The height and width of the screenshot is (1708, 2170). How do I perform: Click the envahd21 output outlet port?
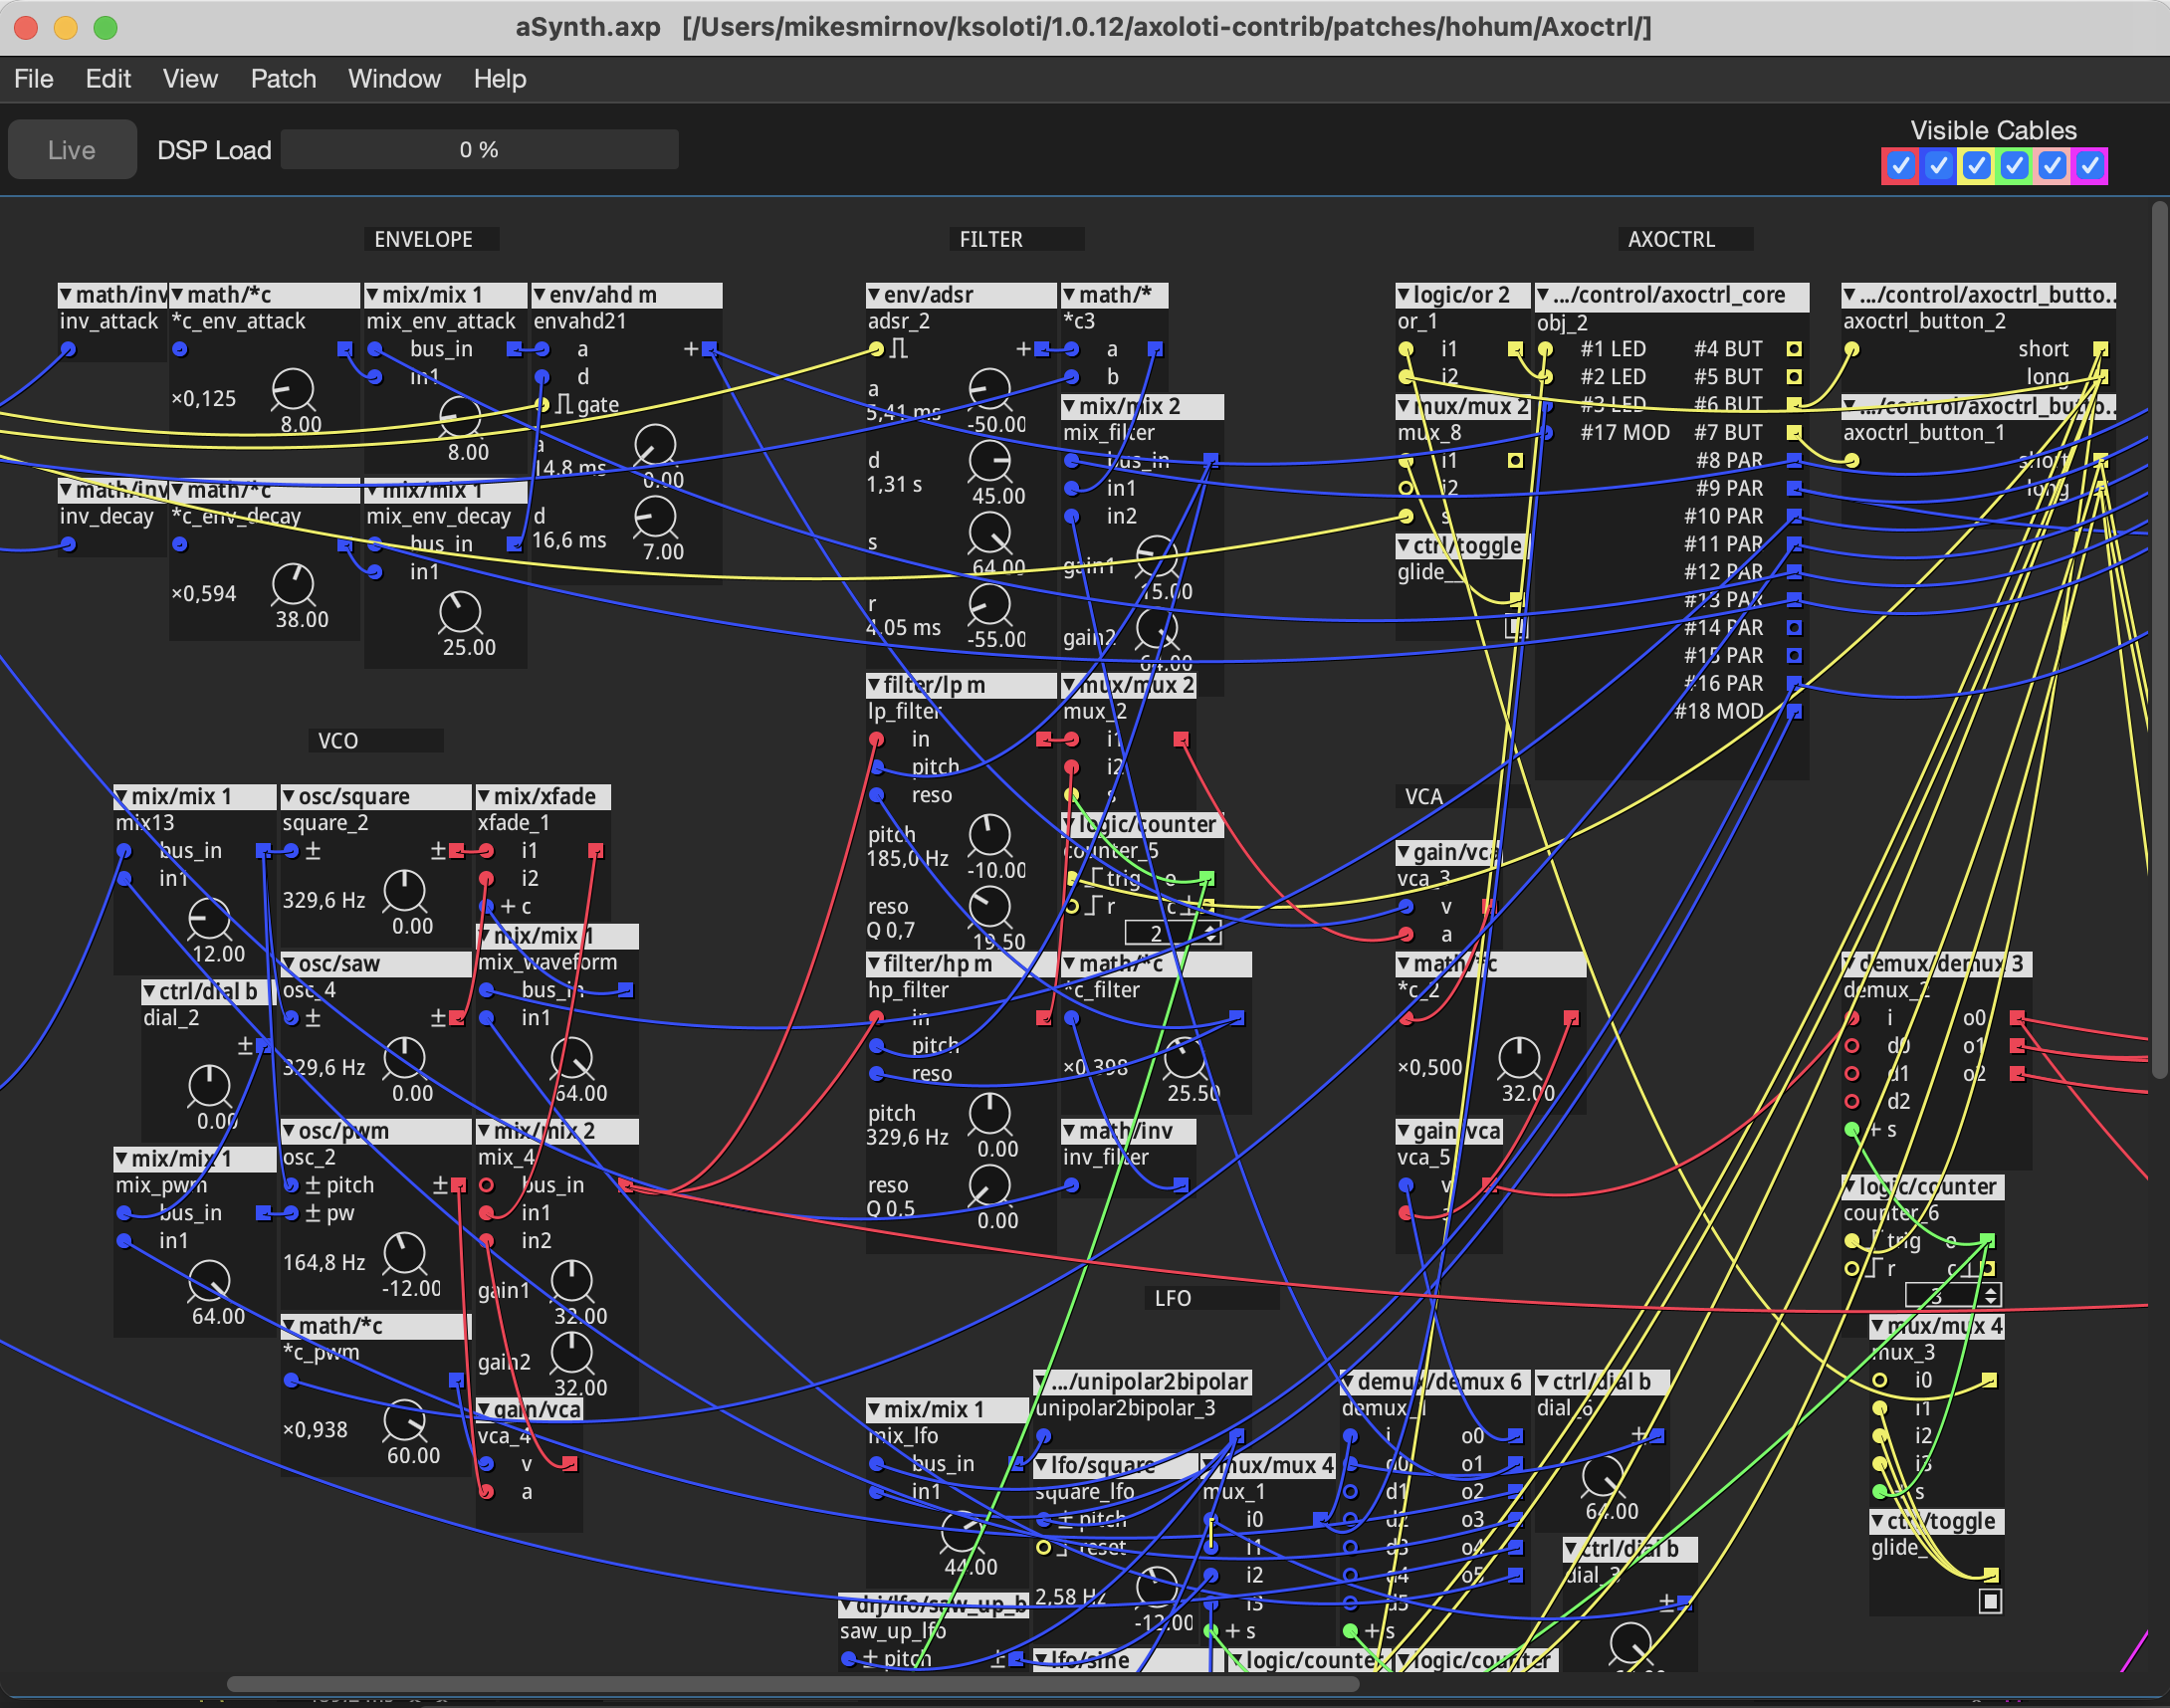(x=709, y=349)
